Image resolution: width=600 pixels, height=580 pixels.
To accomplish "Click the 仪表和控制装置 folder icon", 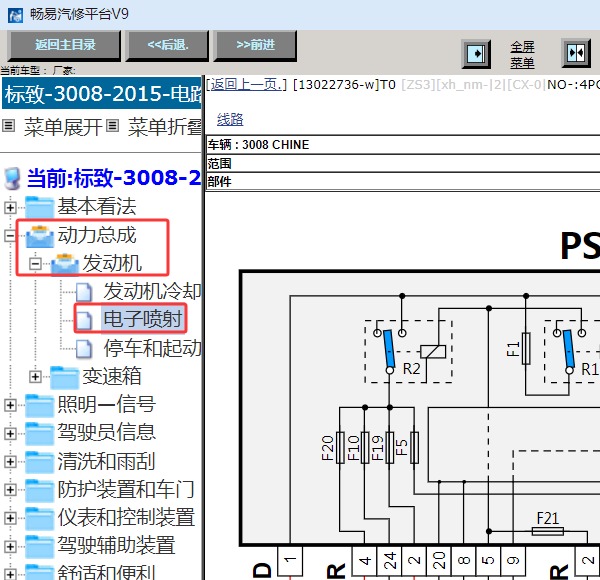I will pos(39,518).
